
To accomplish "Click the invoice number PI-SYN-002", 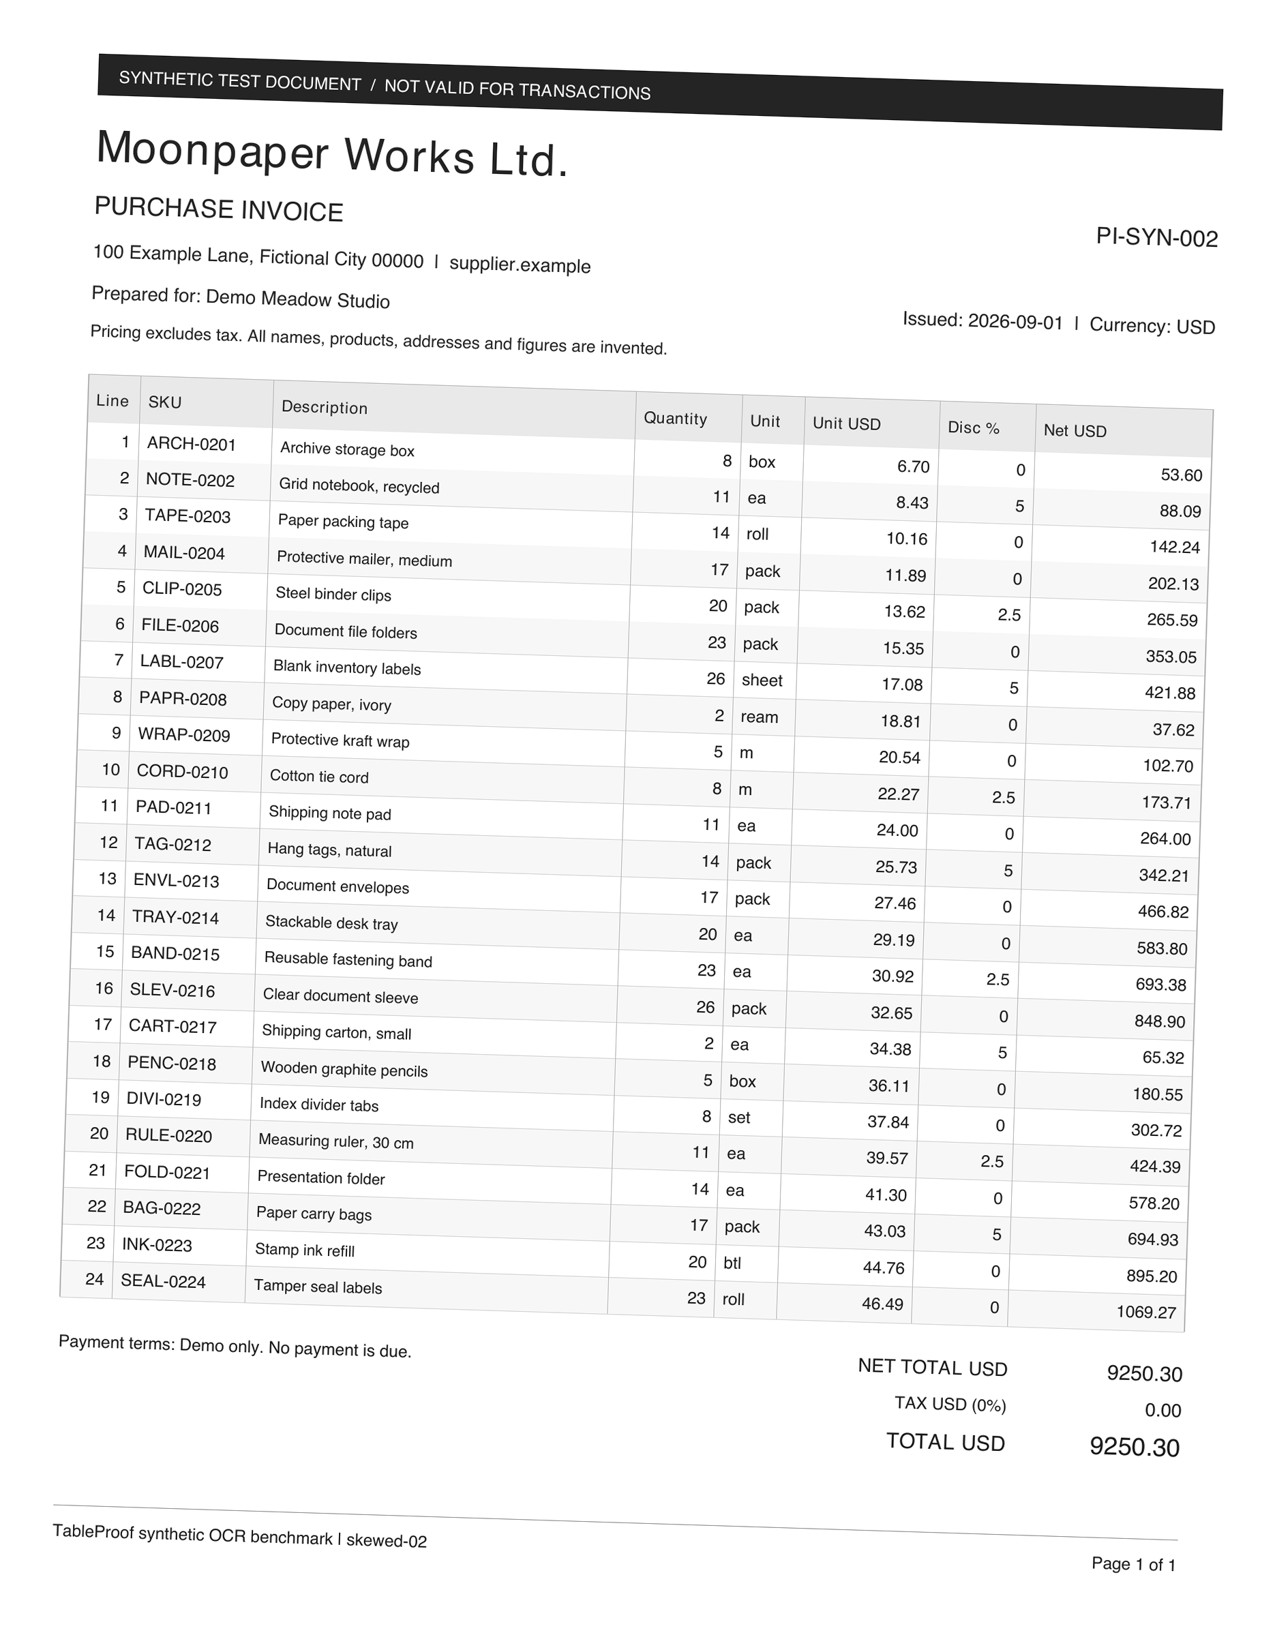I will coord(1157,238).
